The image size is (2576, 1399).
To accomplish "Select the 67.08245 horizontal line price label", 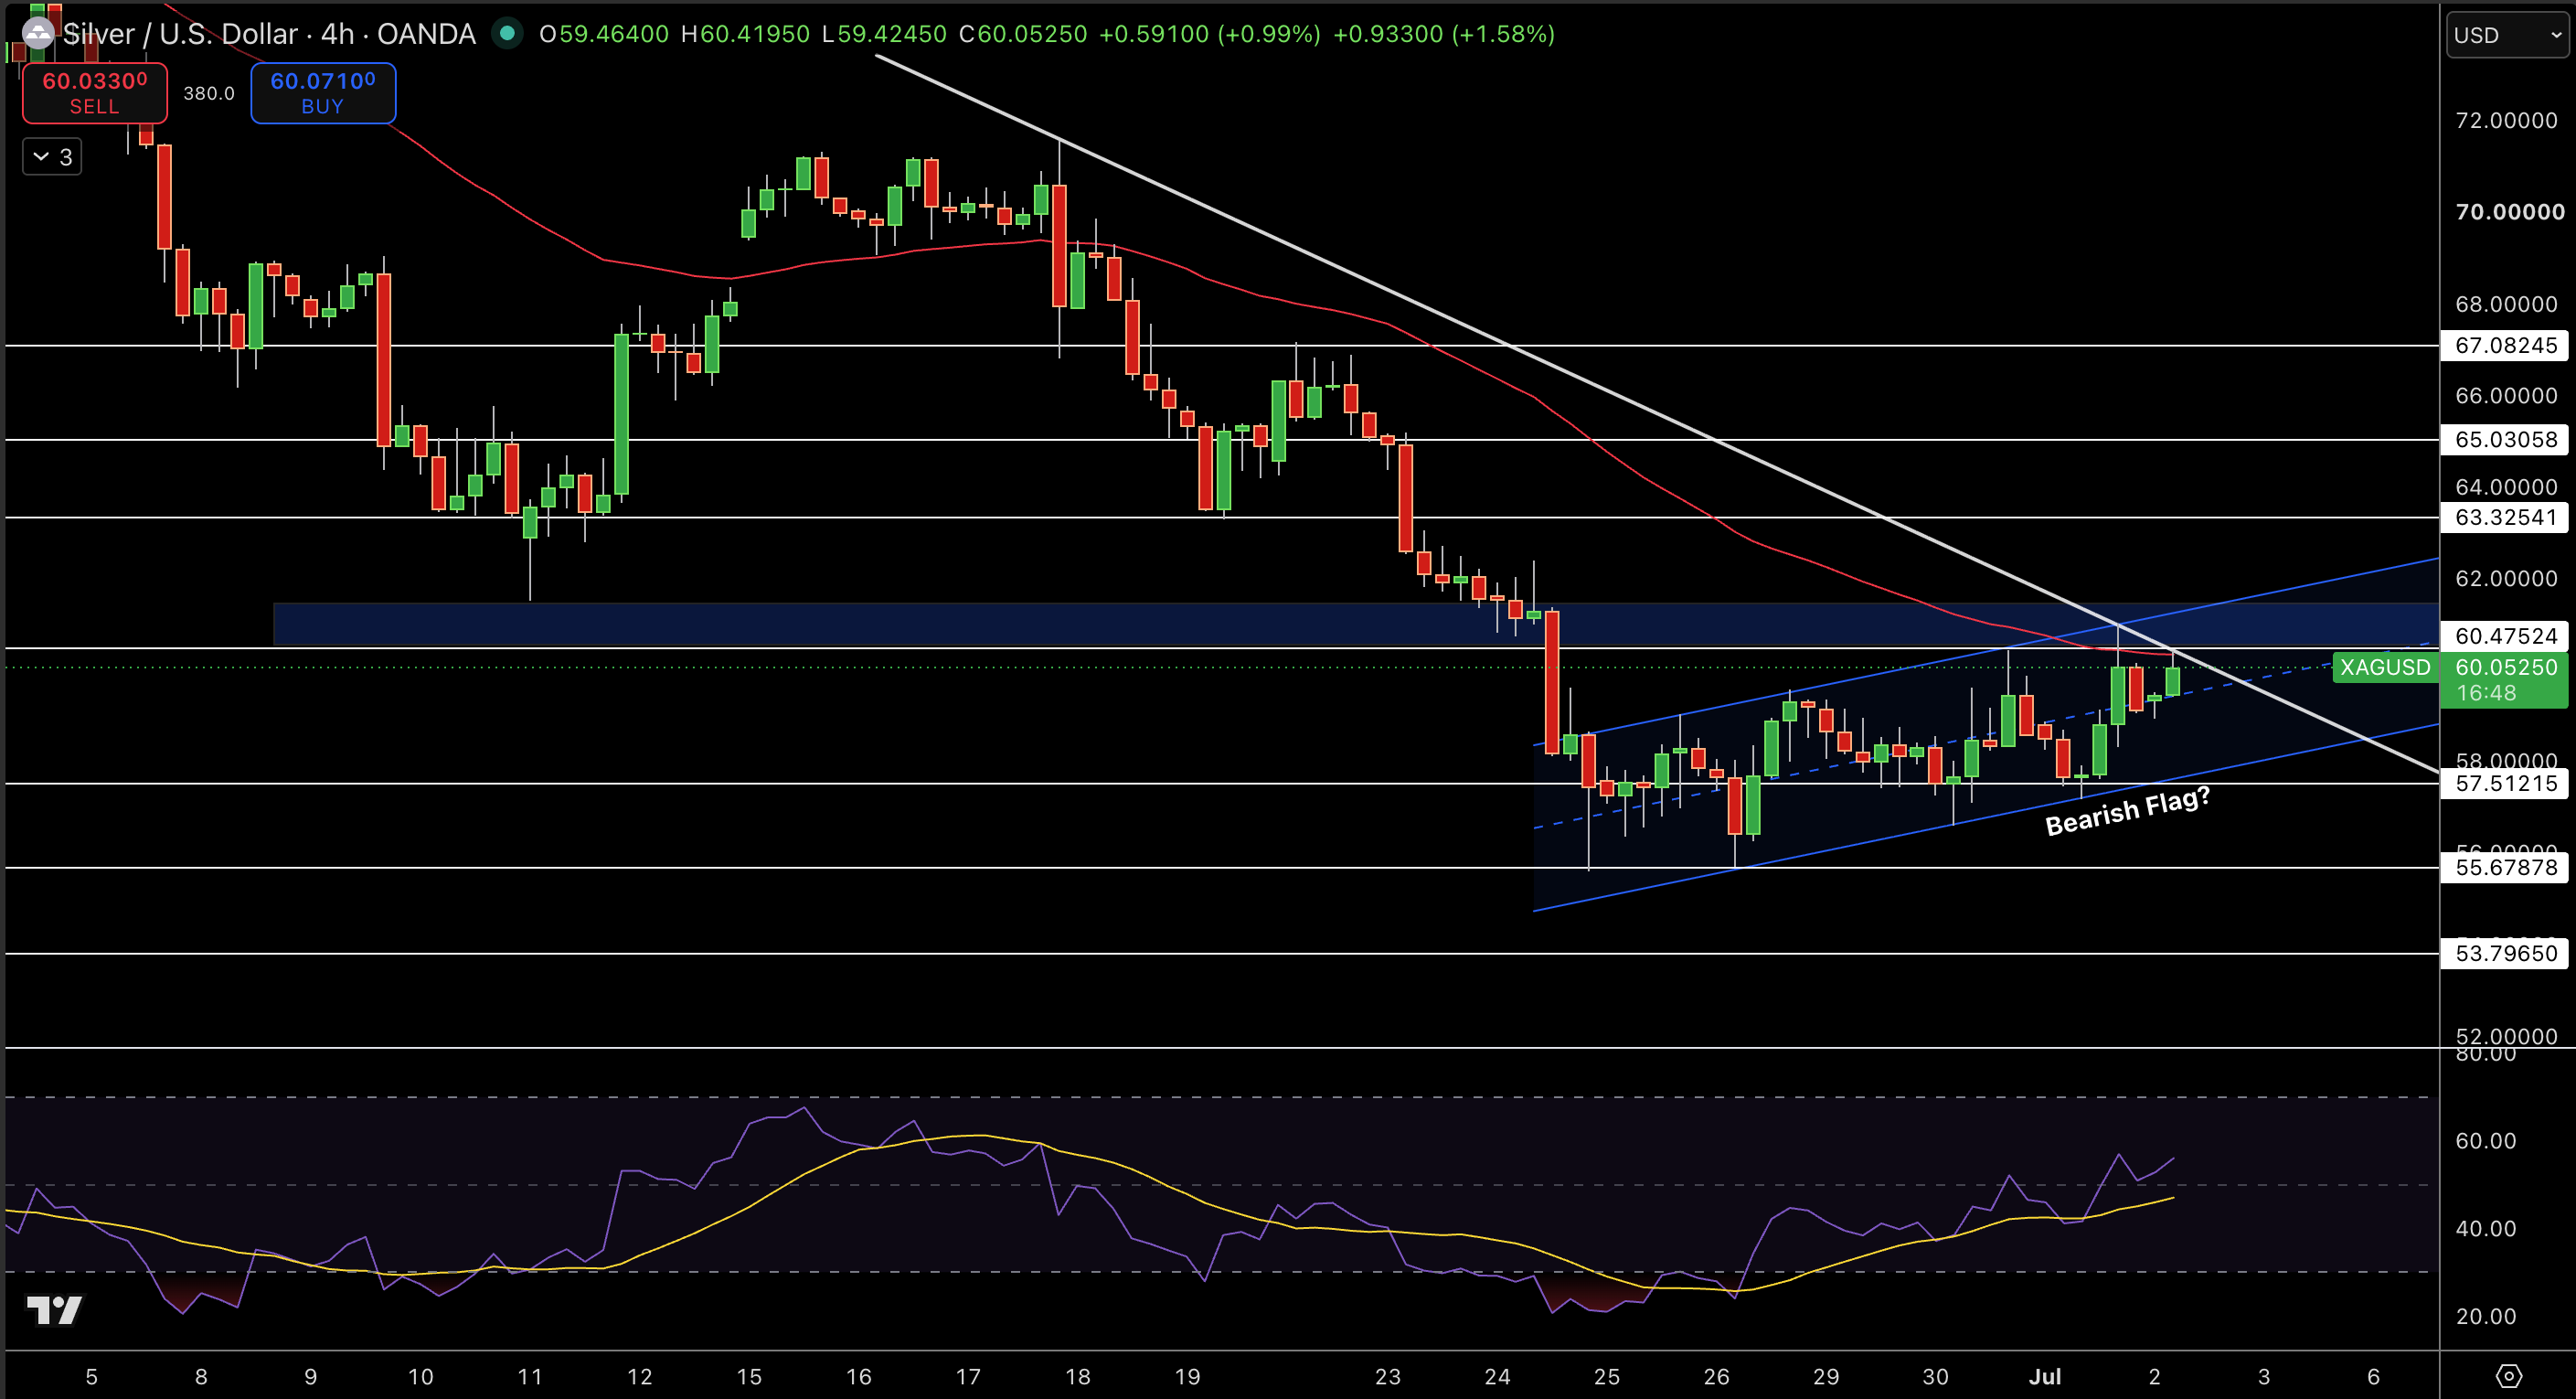I will coord(2504,345).
